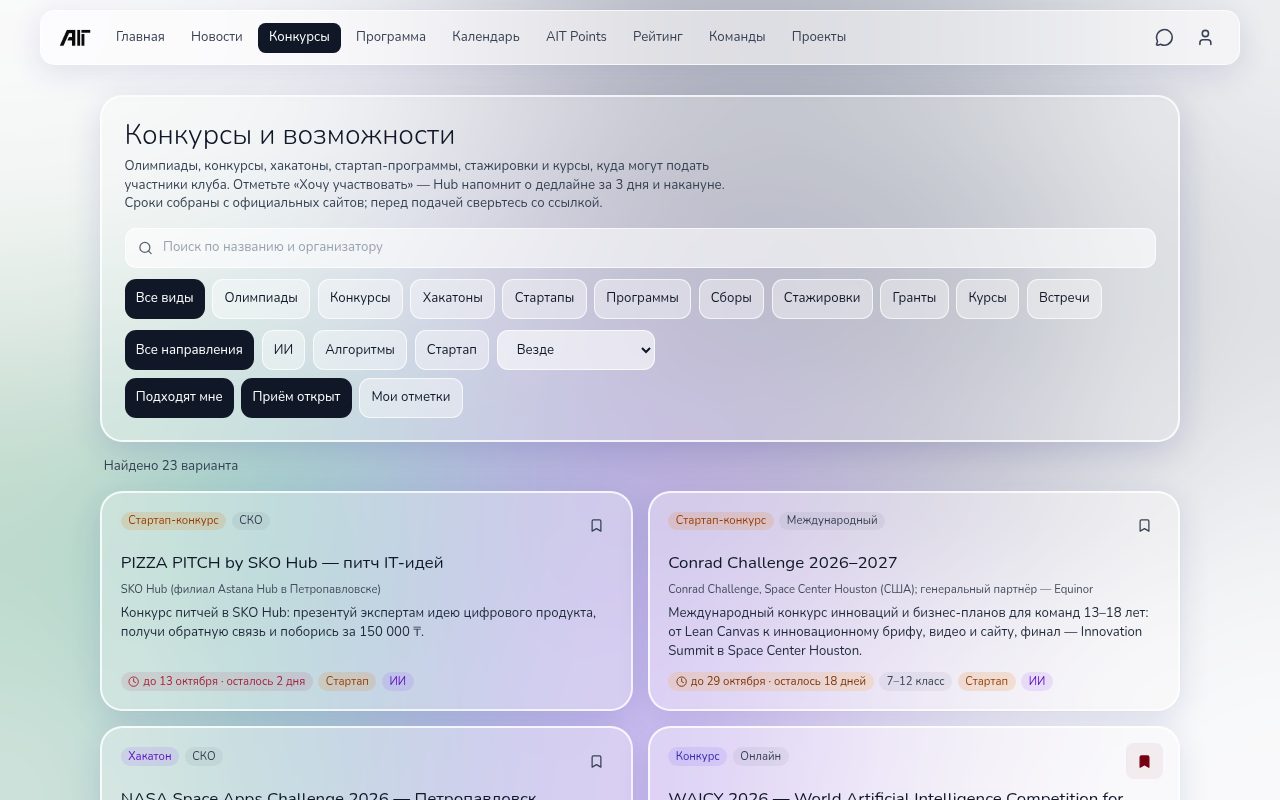The height and width of the screenshot is (800, 1280).
Task: Open the user profile icon
Action: click(1205, 37)
